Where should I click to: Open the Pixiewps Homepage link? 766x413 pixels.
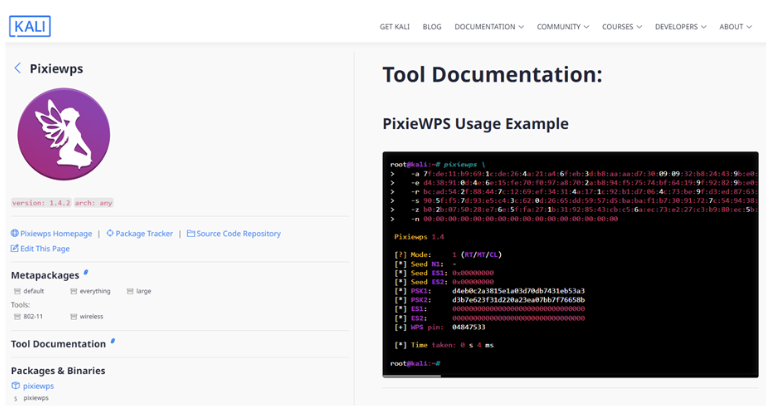pyautogui.click(x=56, y=234)
